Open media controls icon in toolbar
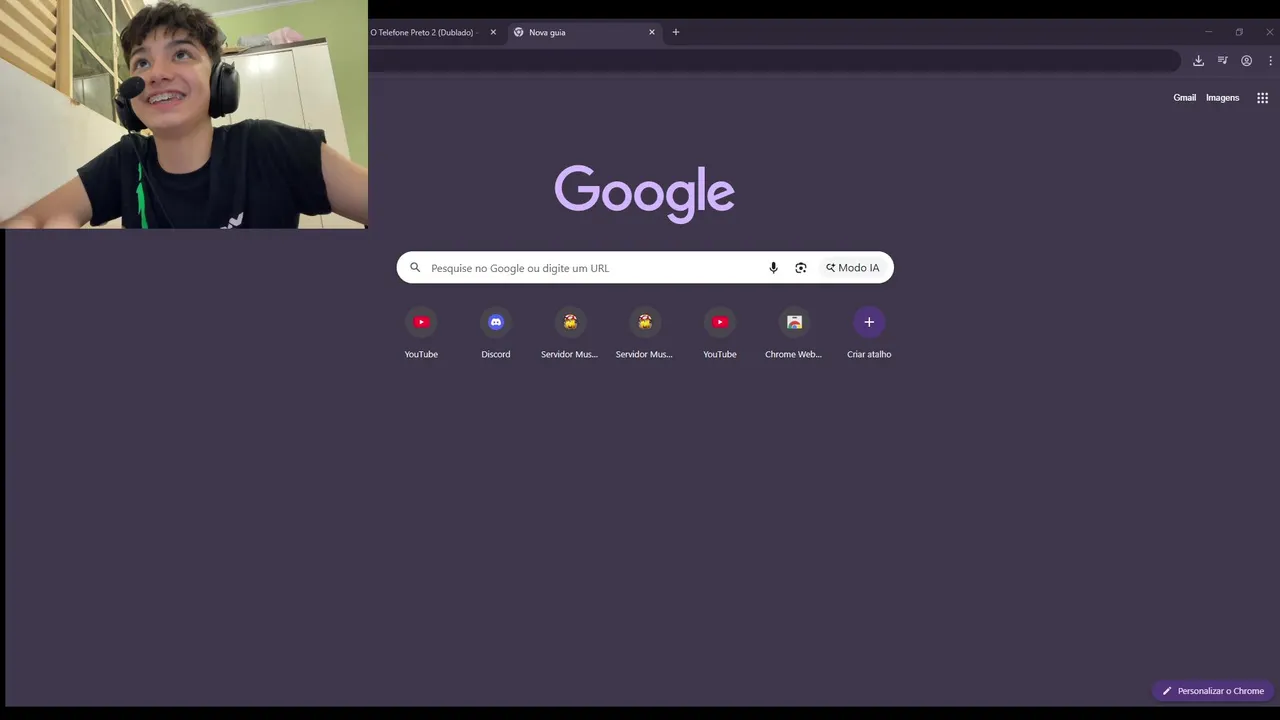This screenshot has width=1280, height=720. (1222, 61)
